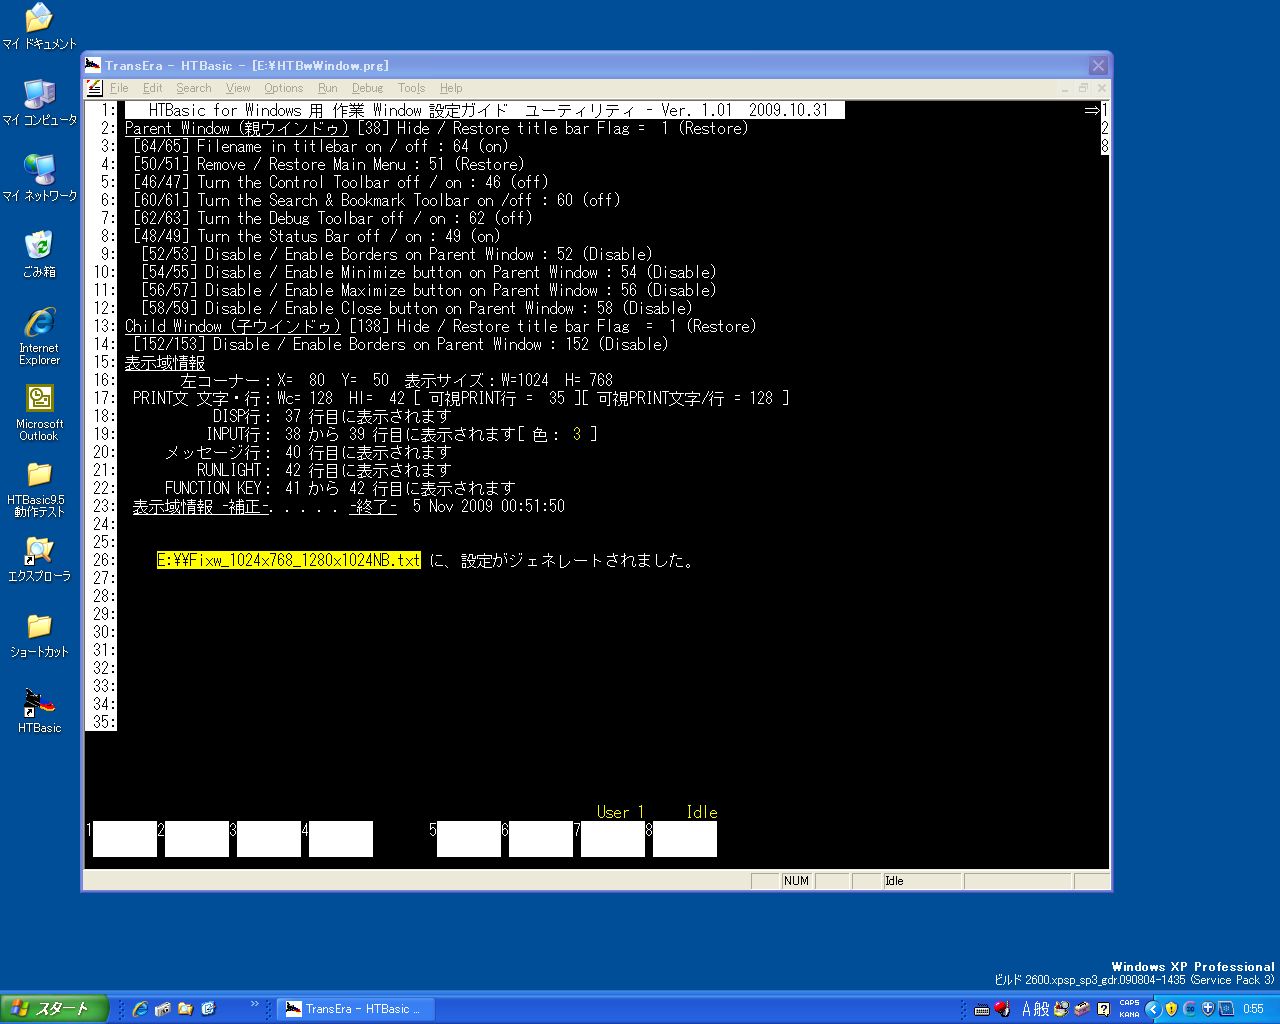
Task: Select the ごみ箱 recycle bin icon
Action: click(39, 254)
